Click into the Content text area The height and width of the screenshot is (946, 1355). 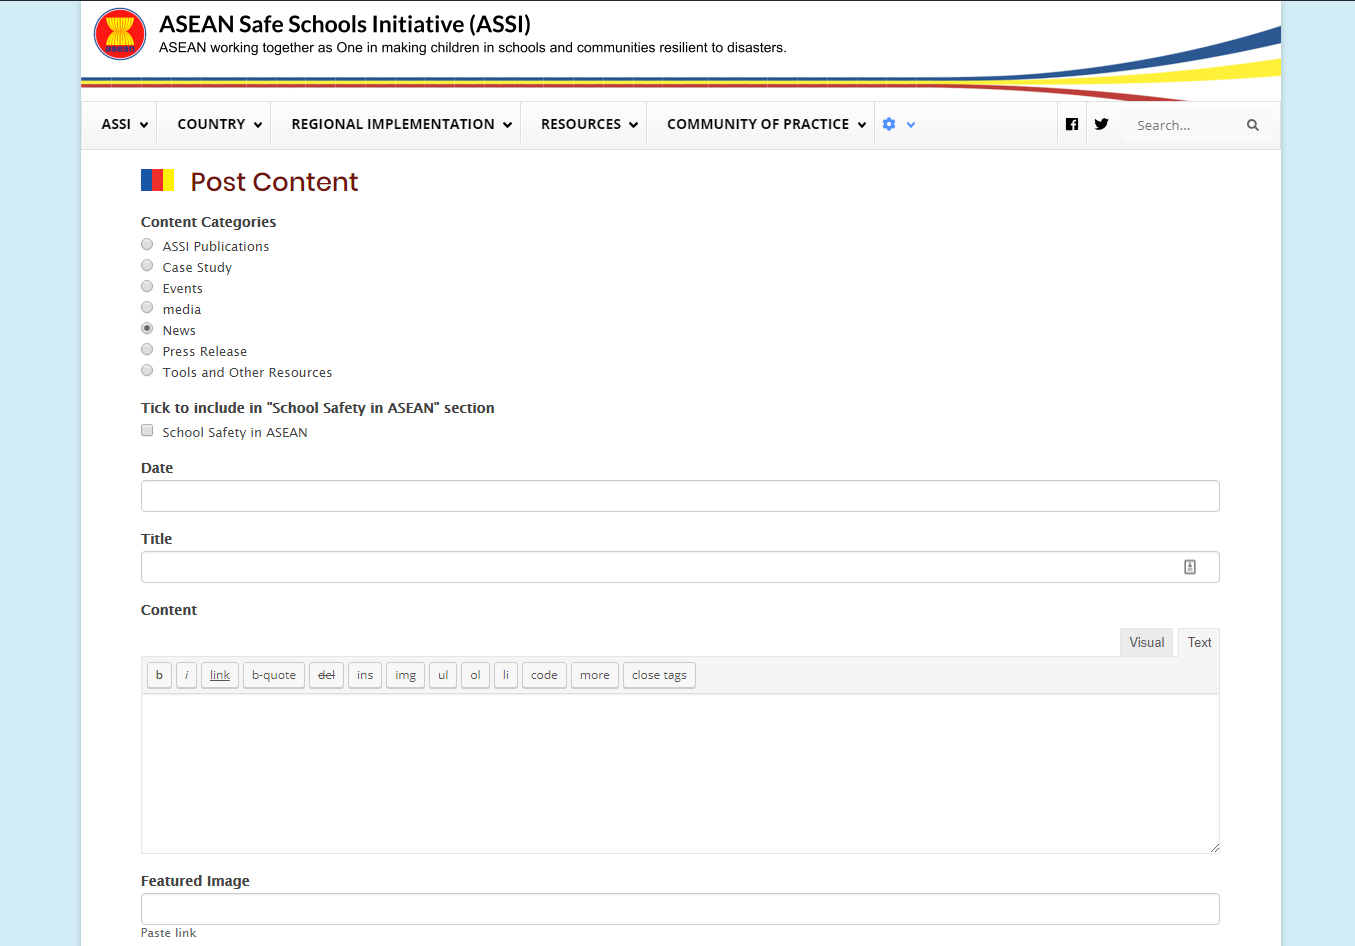[x=680, y=774]
